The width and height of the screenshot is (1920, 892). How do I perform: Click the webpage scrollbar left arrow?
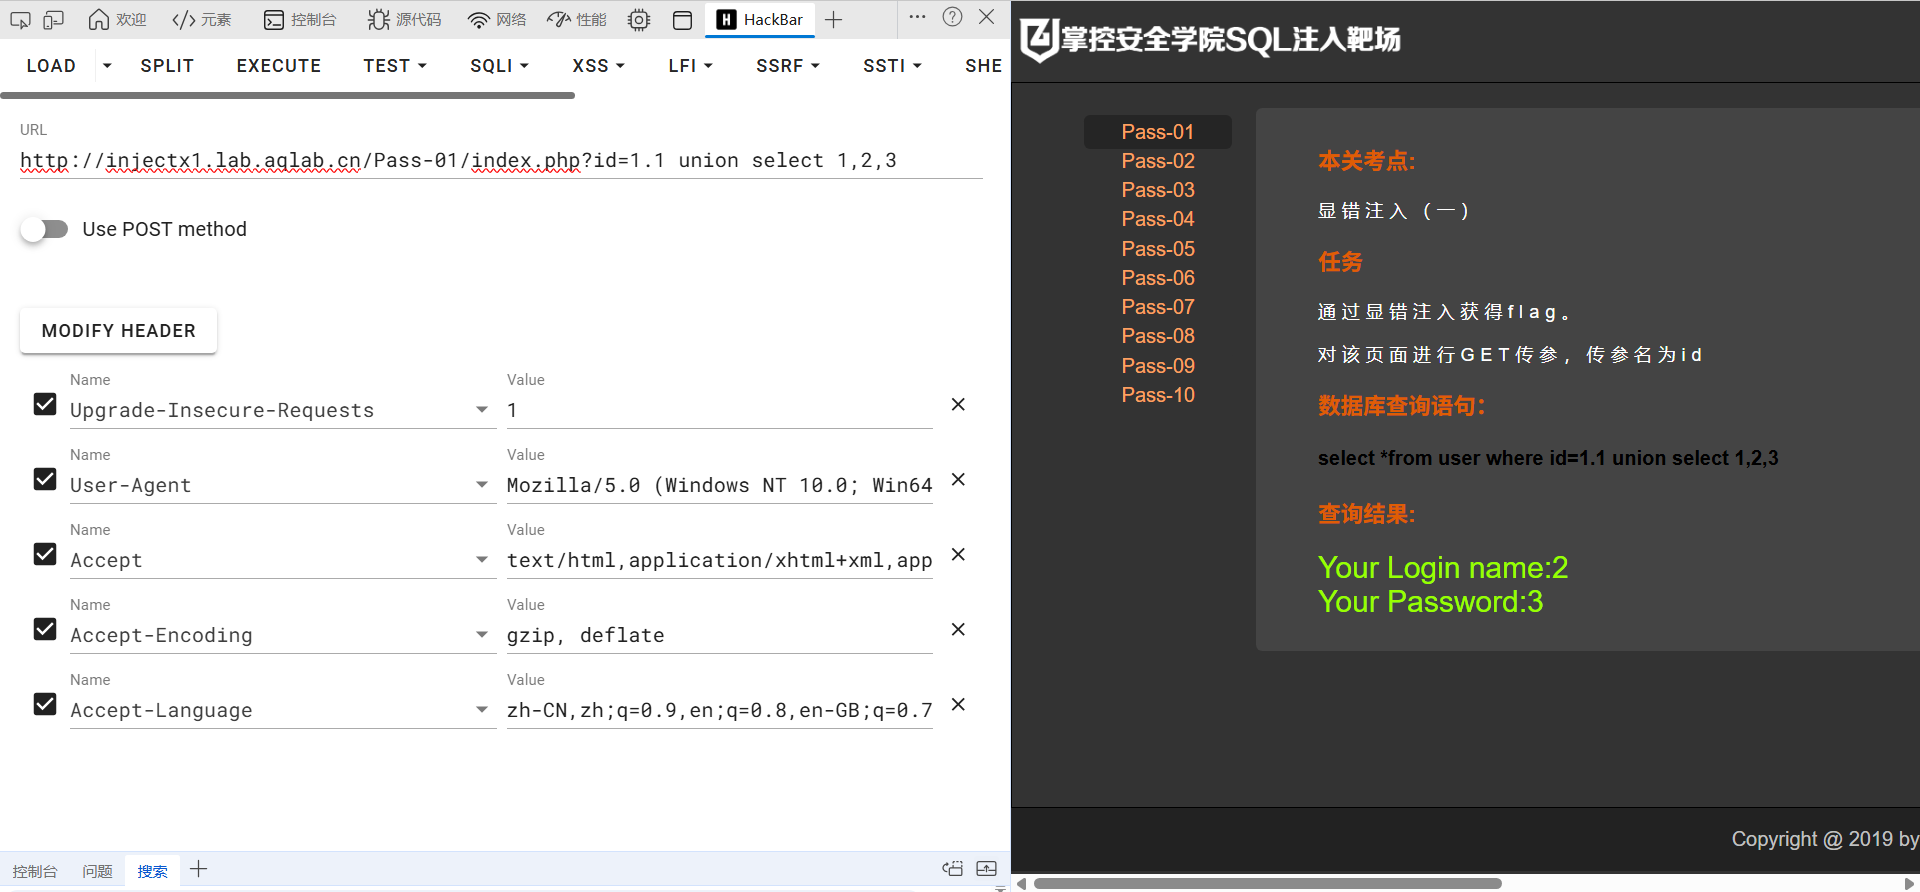point(1021,884)
